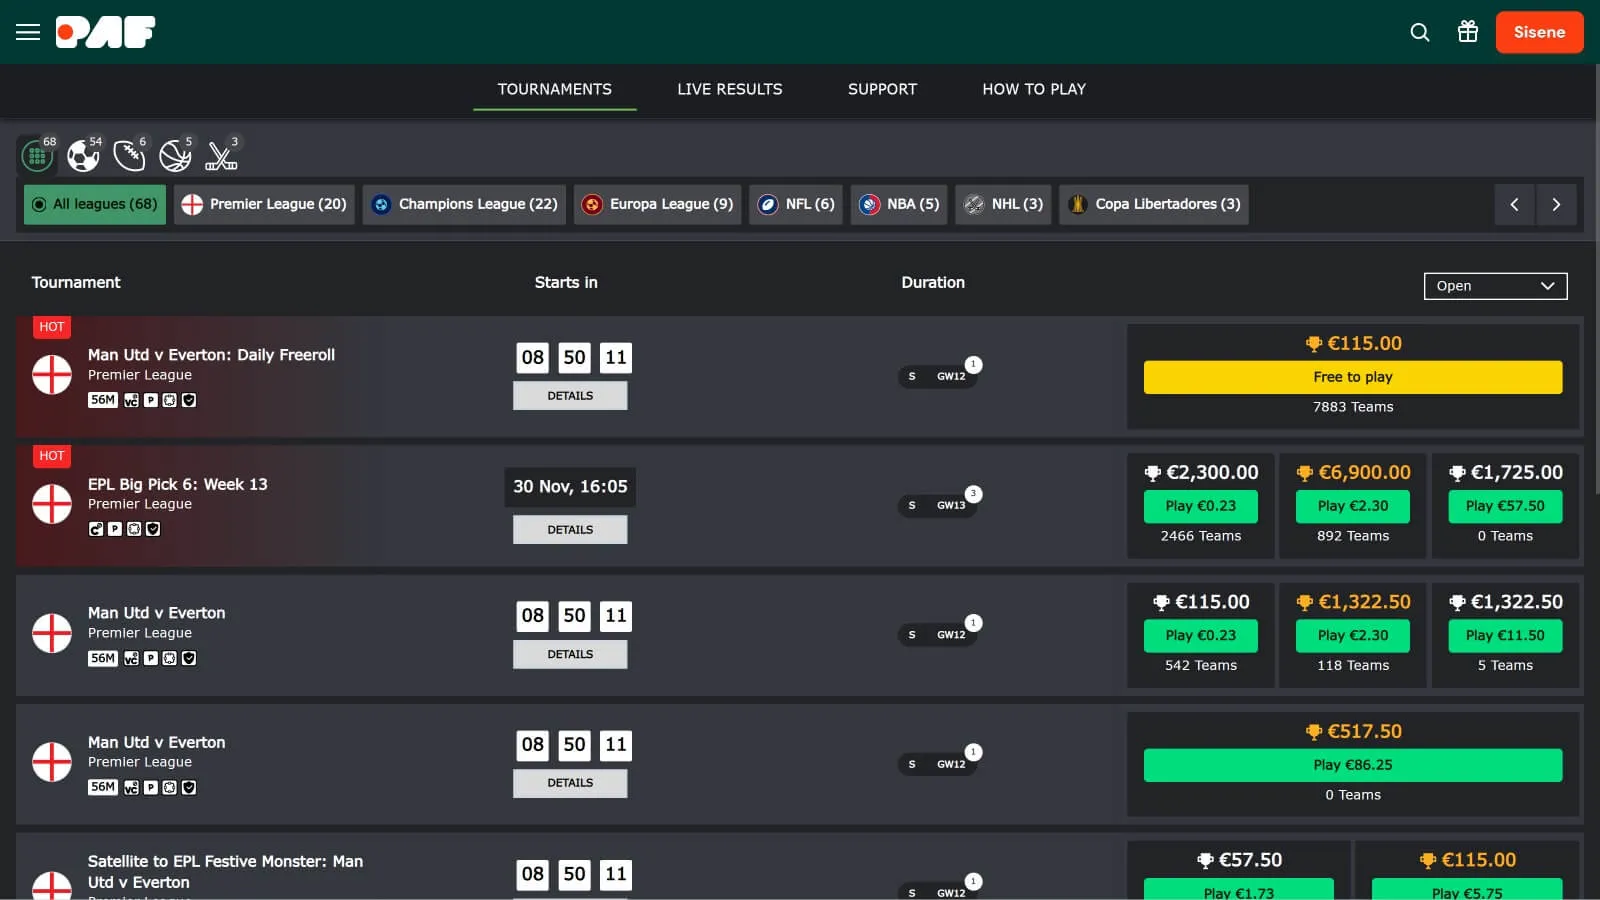Open the Open status dropdown
Viewport: 1600px width, 900px height.
pos(1495,286)
